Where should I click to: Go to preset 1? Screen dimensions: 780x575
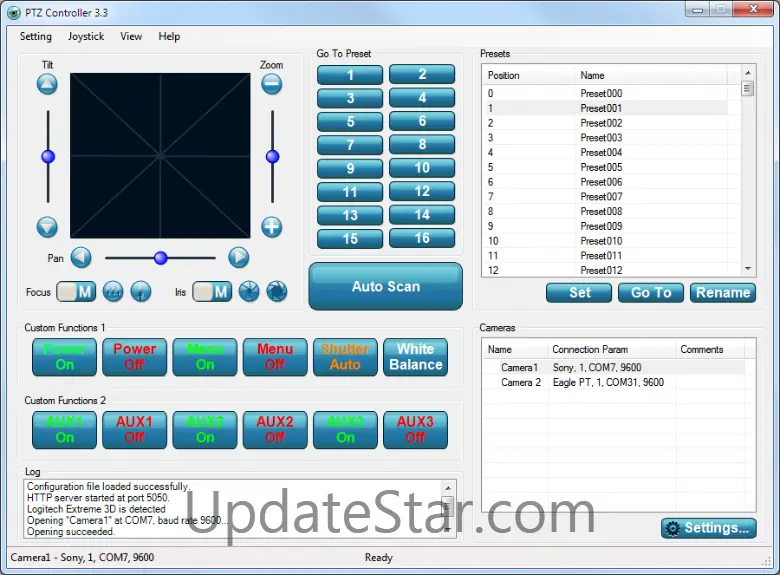click(x=350, y=75)
